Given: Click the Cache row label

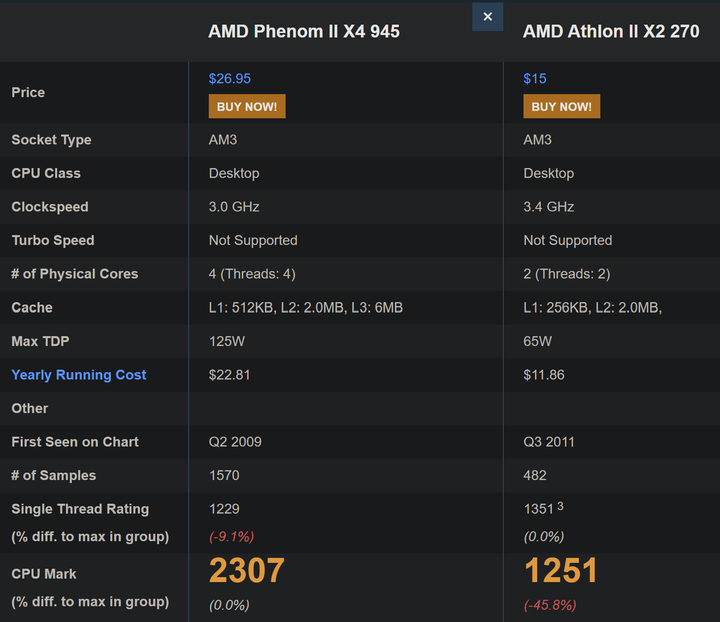Looking at the screenshot, I should [32, 308].
